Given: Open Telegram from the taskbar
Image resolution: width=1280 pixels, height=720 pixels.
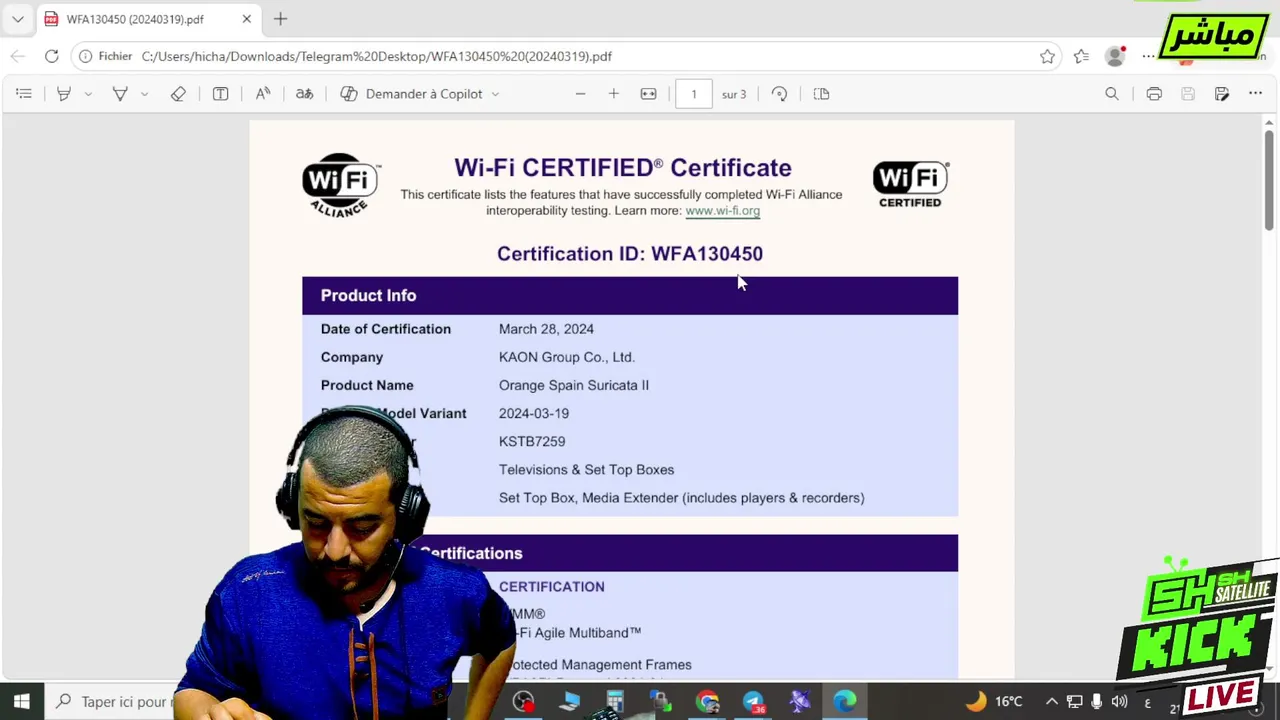Looking at the screenshot, I should click(754, 701).
